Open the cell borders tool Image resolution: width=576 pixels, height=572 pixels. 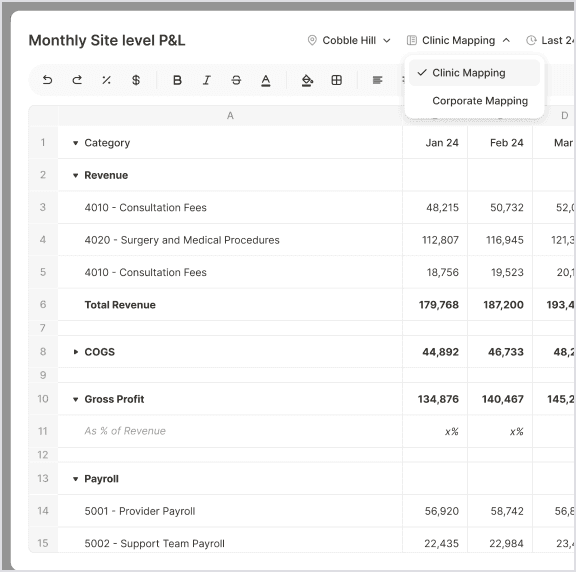coord(336,80)
